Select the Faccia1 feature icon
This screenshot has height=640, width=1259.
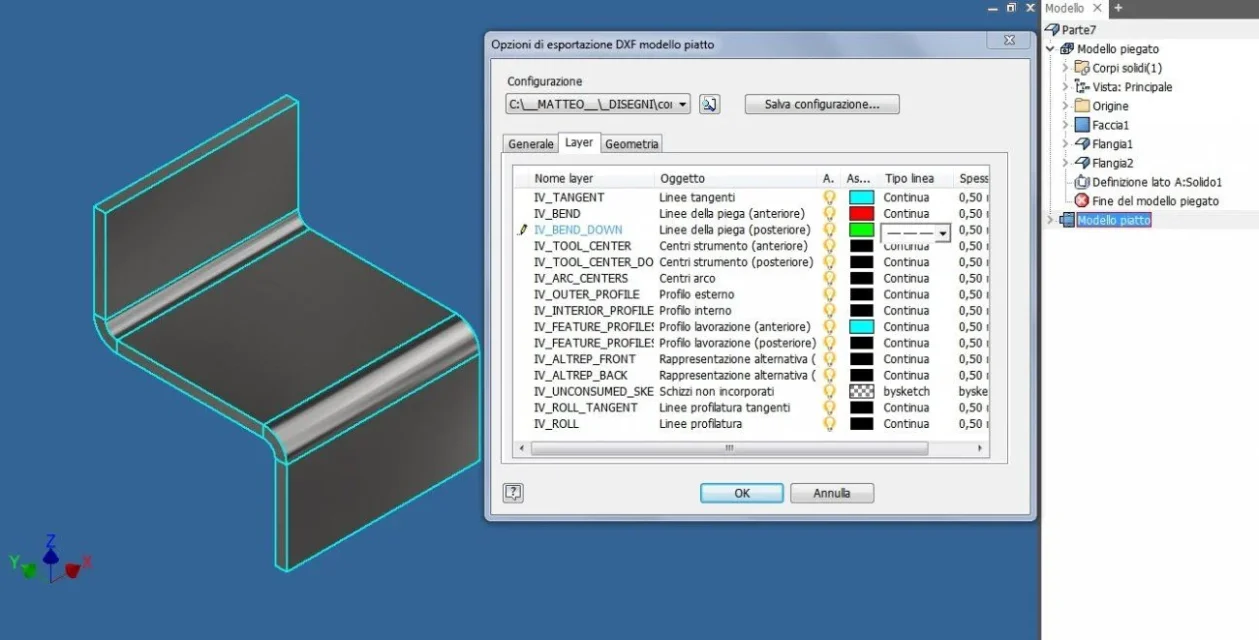1082,125
